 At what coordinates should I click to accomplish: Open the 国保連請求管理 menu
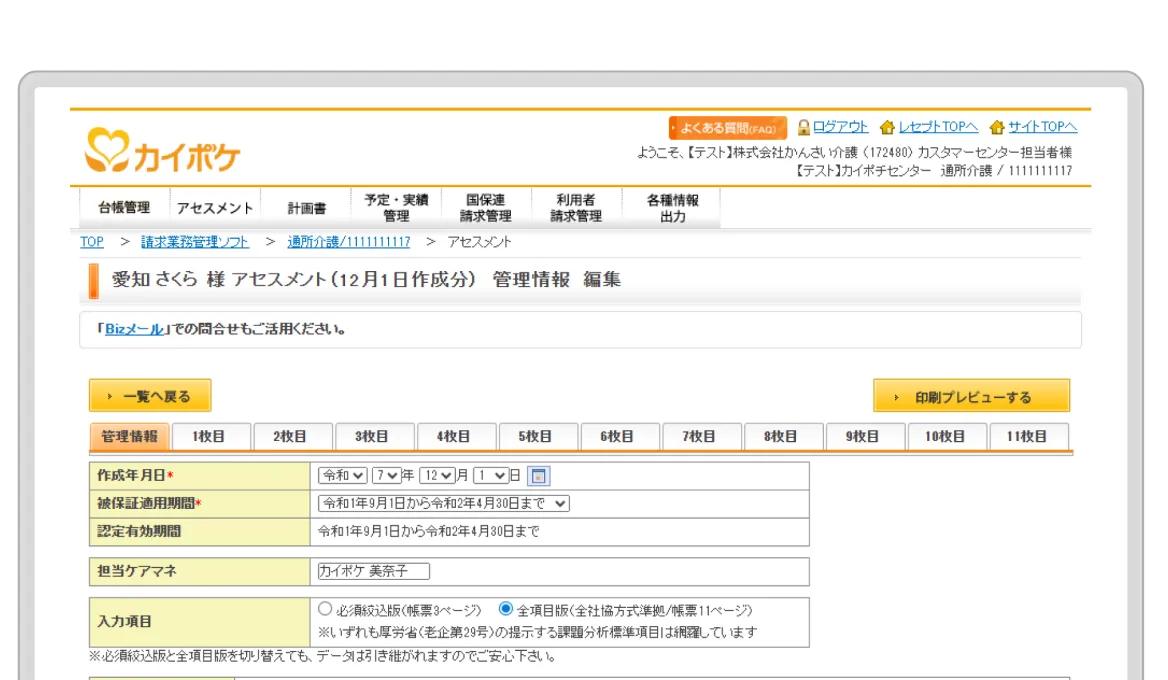[x=485, y=208]
